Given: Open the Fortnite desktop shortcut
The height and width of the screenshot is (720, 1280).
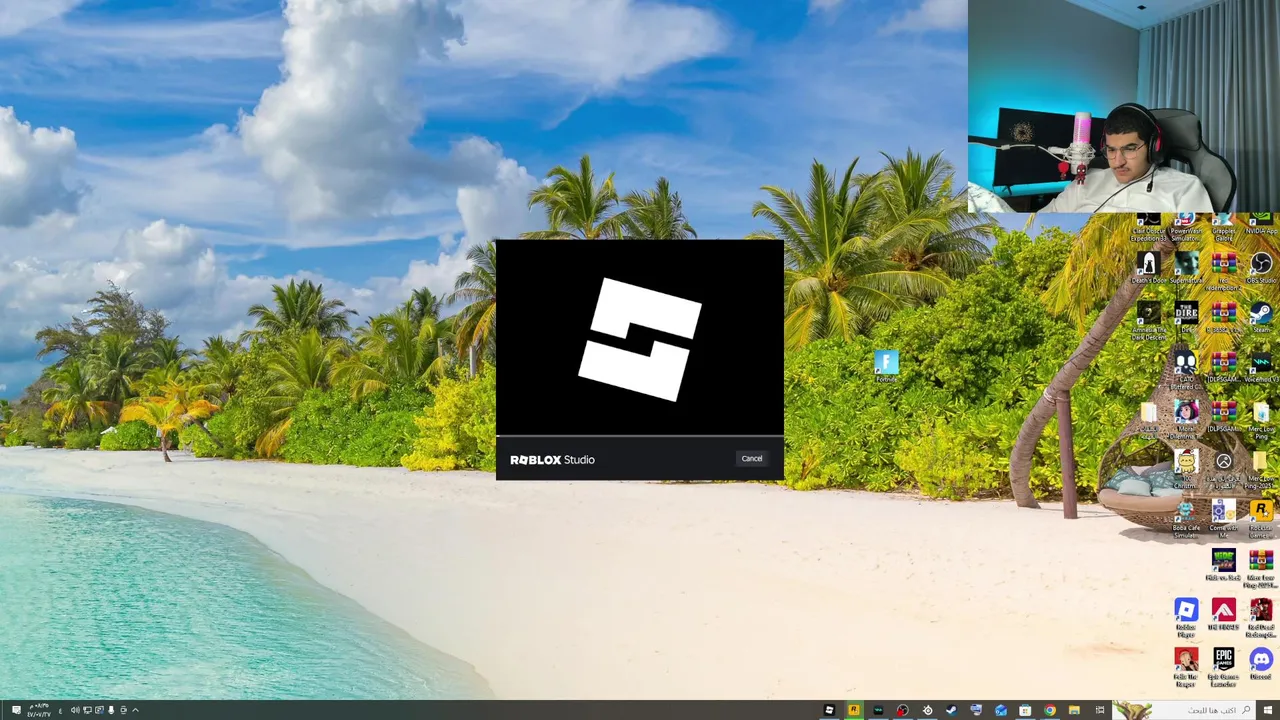Looking at the screenshot, I should pyautogui.click(x=886, y=367).
